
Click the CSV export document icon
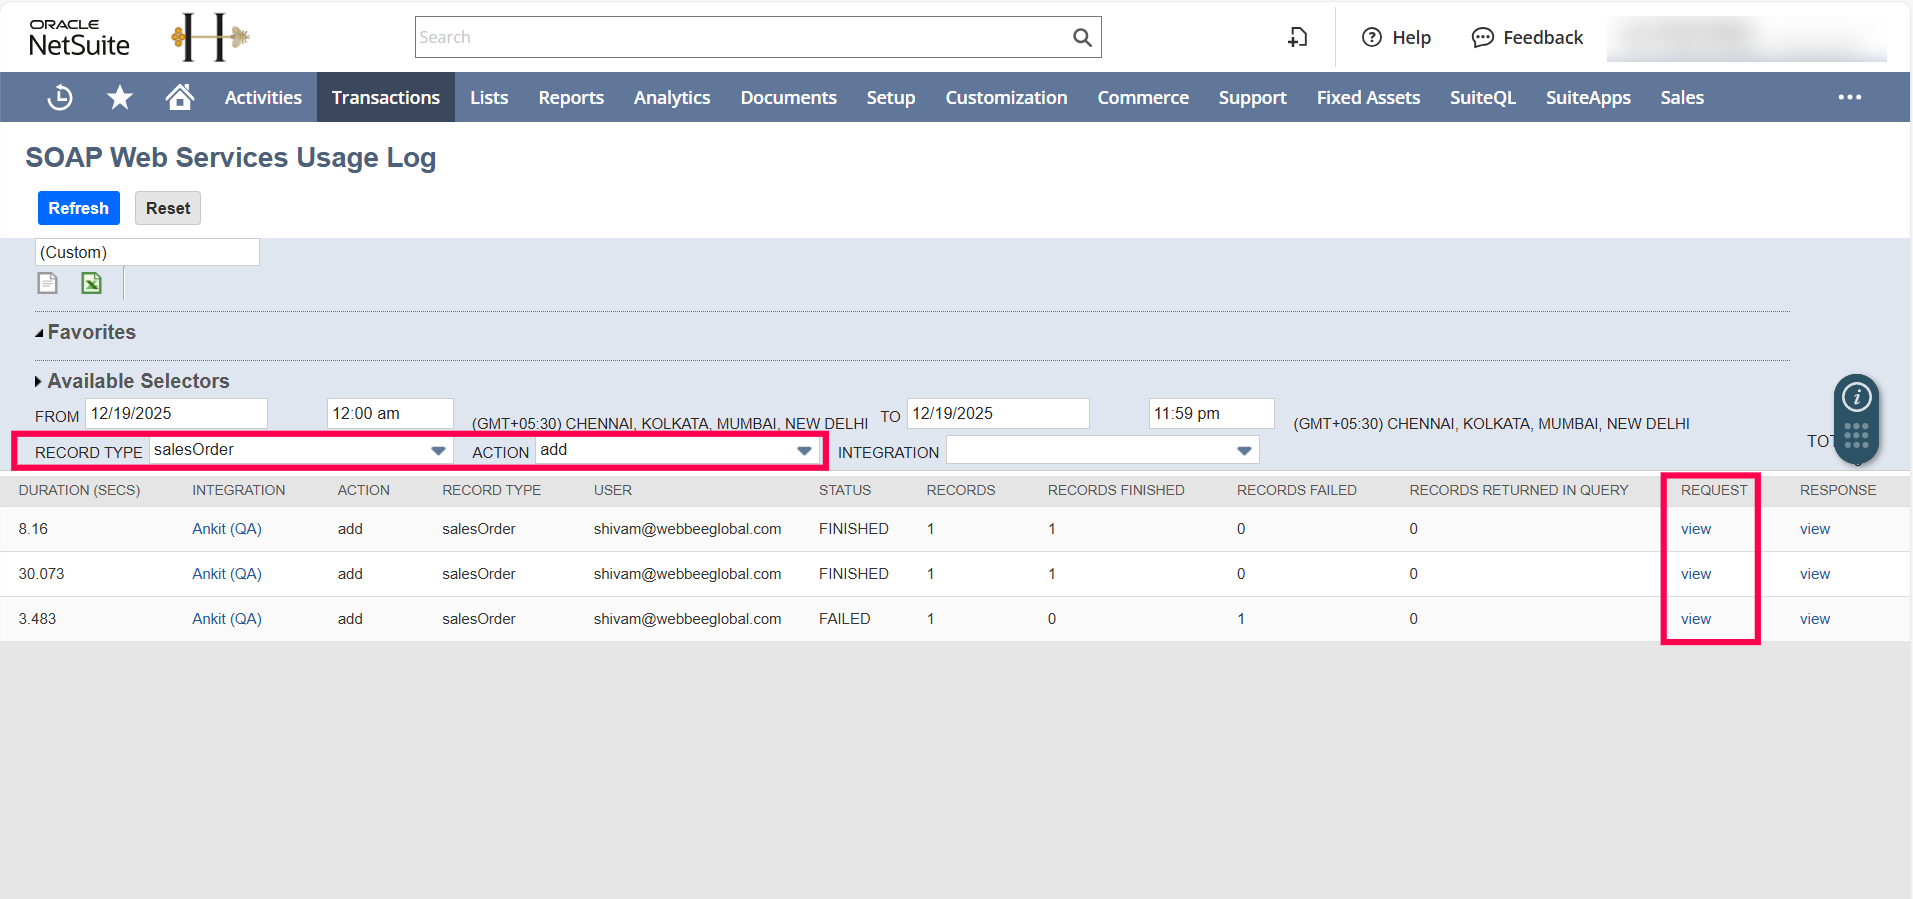tap(48, 284)
